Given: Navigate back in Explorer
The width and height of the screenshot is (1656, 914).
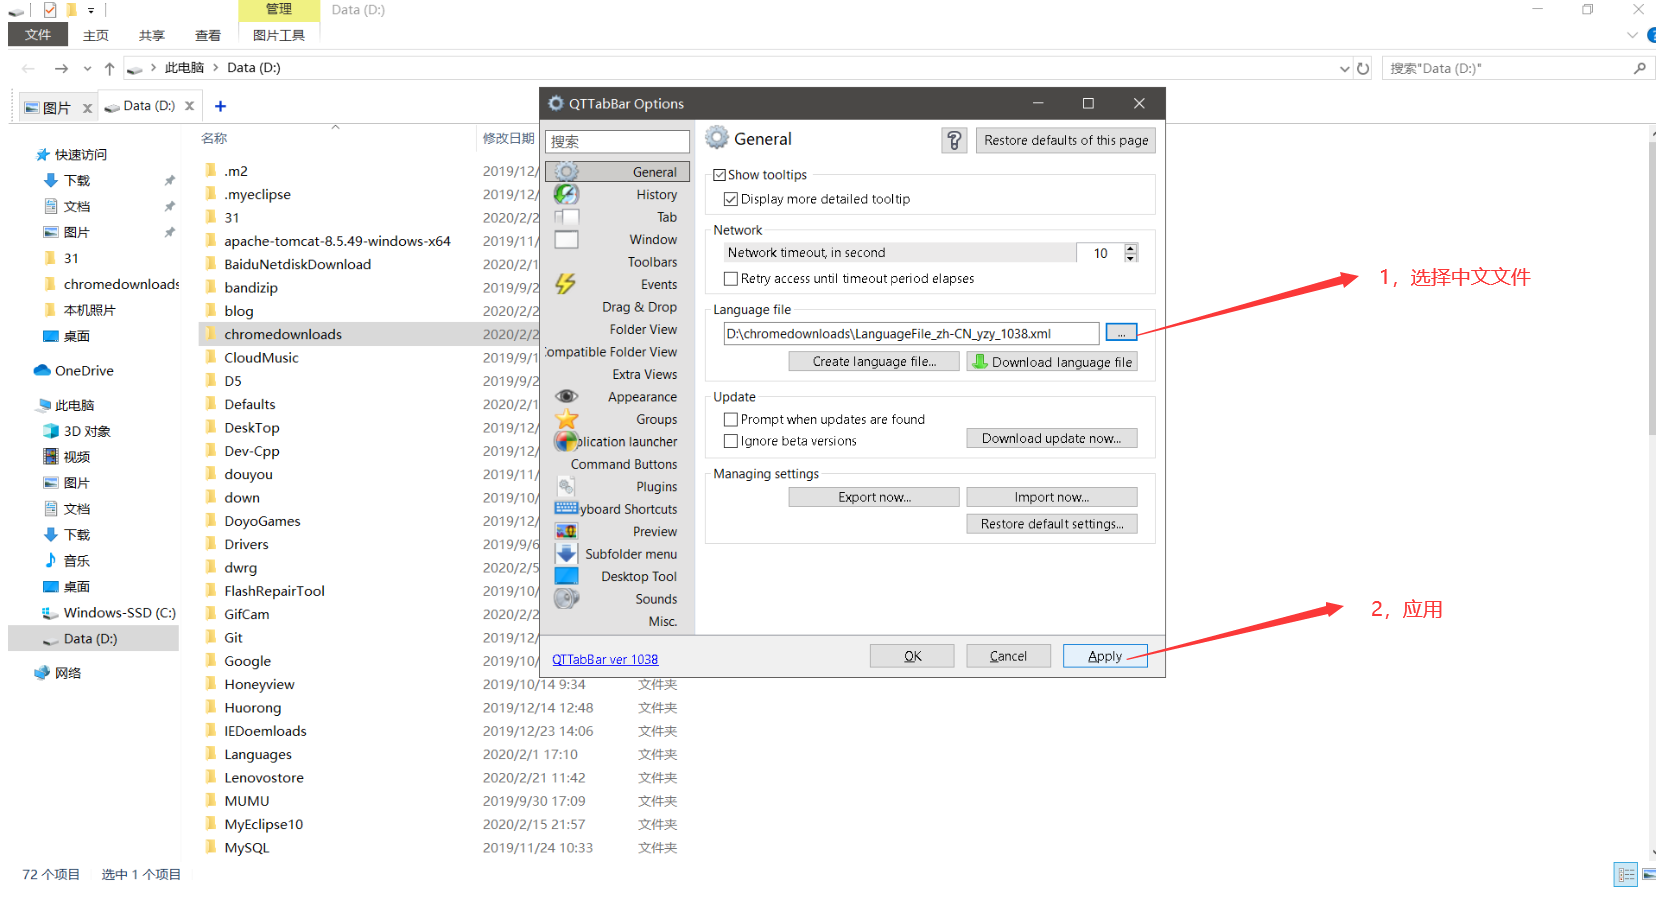Looking at the screenshot, I should 28,68.
